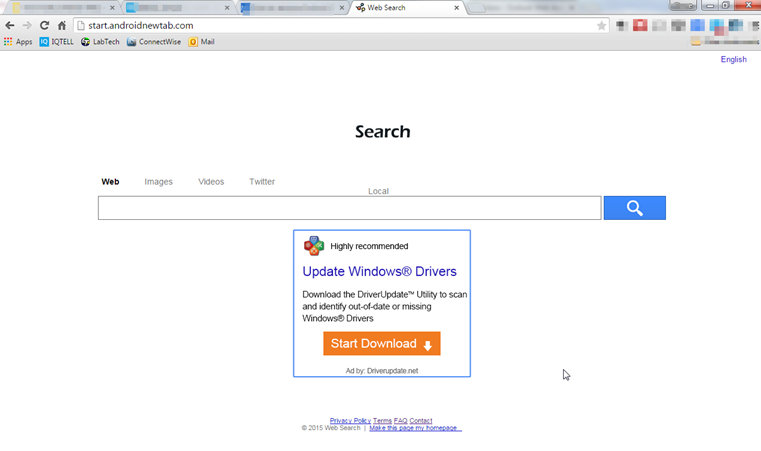Open a new browser tab
This screenshot has height=451, width=761.
pyautogui.click(x=477, y=8)
